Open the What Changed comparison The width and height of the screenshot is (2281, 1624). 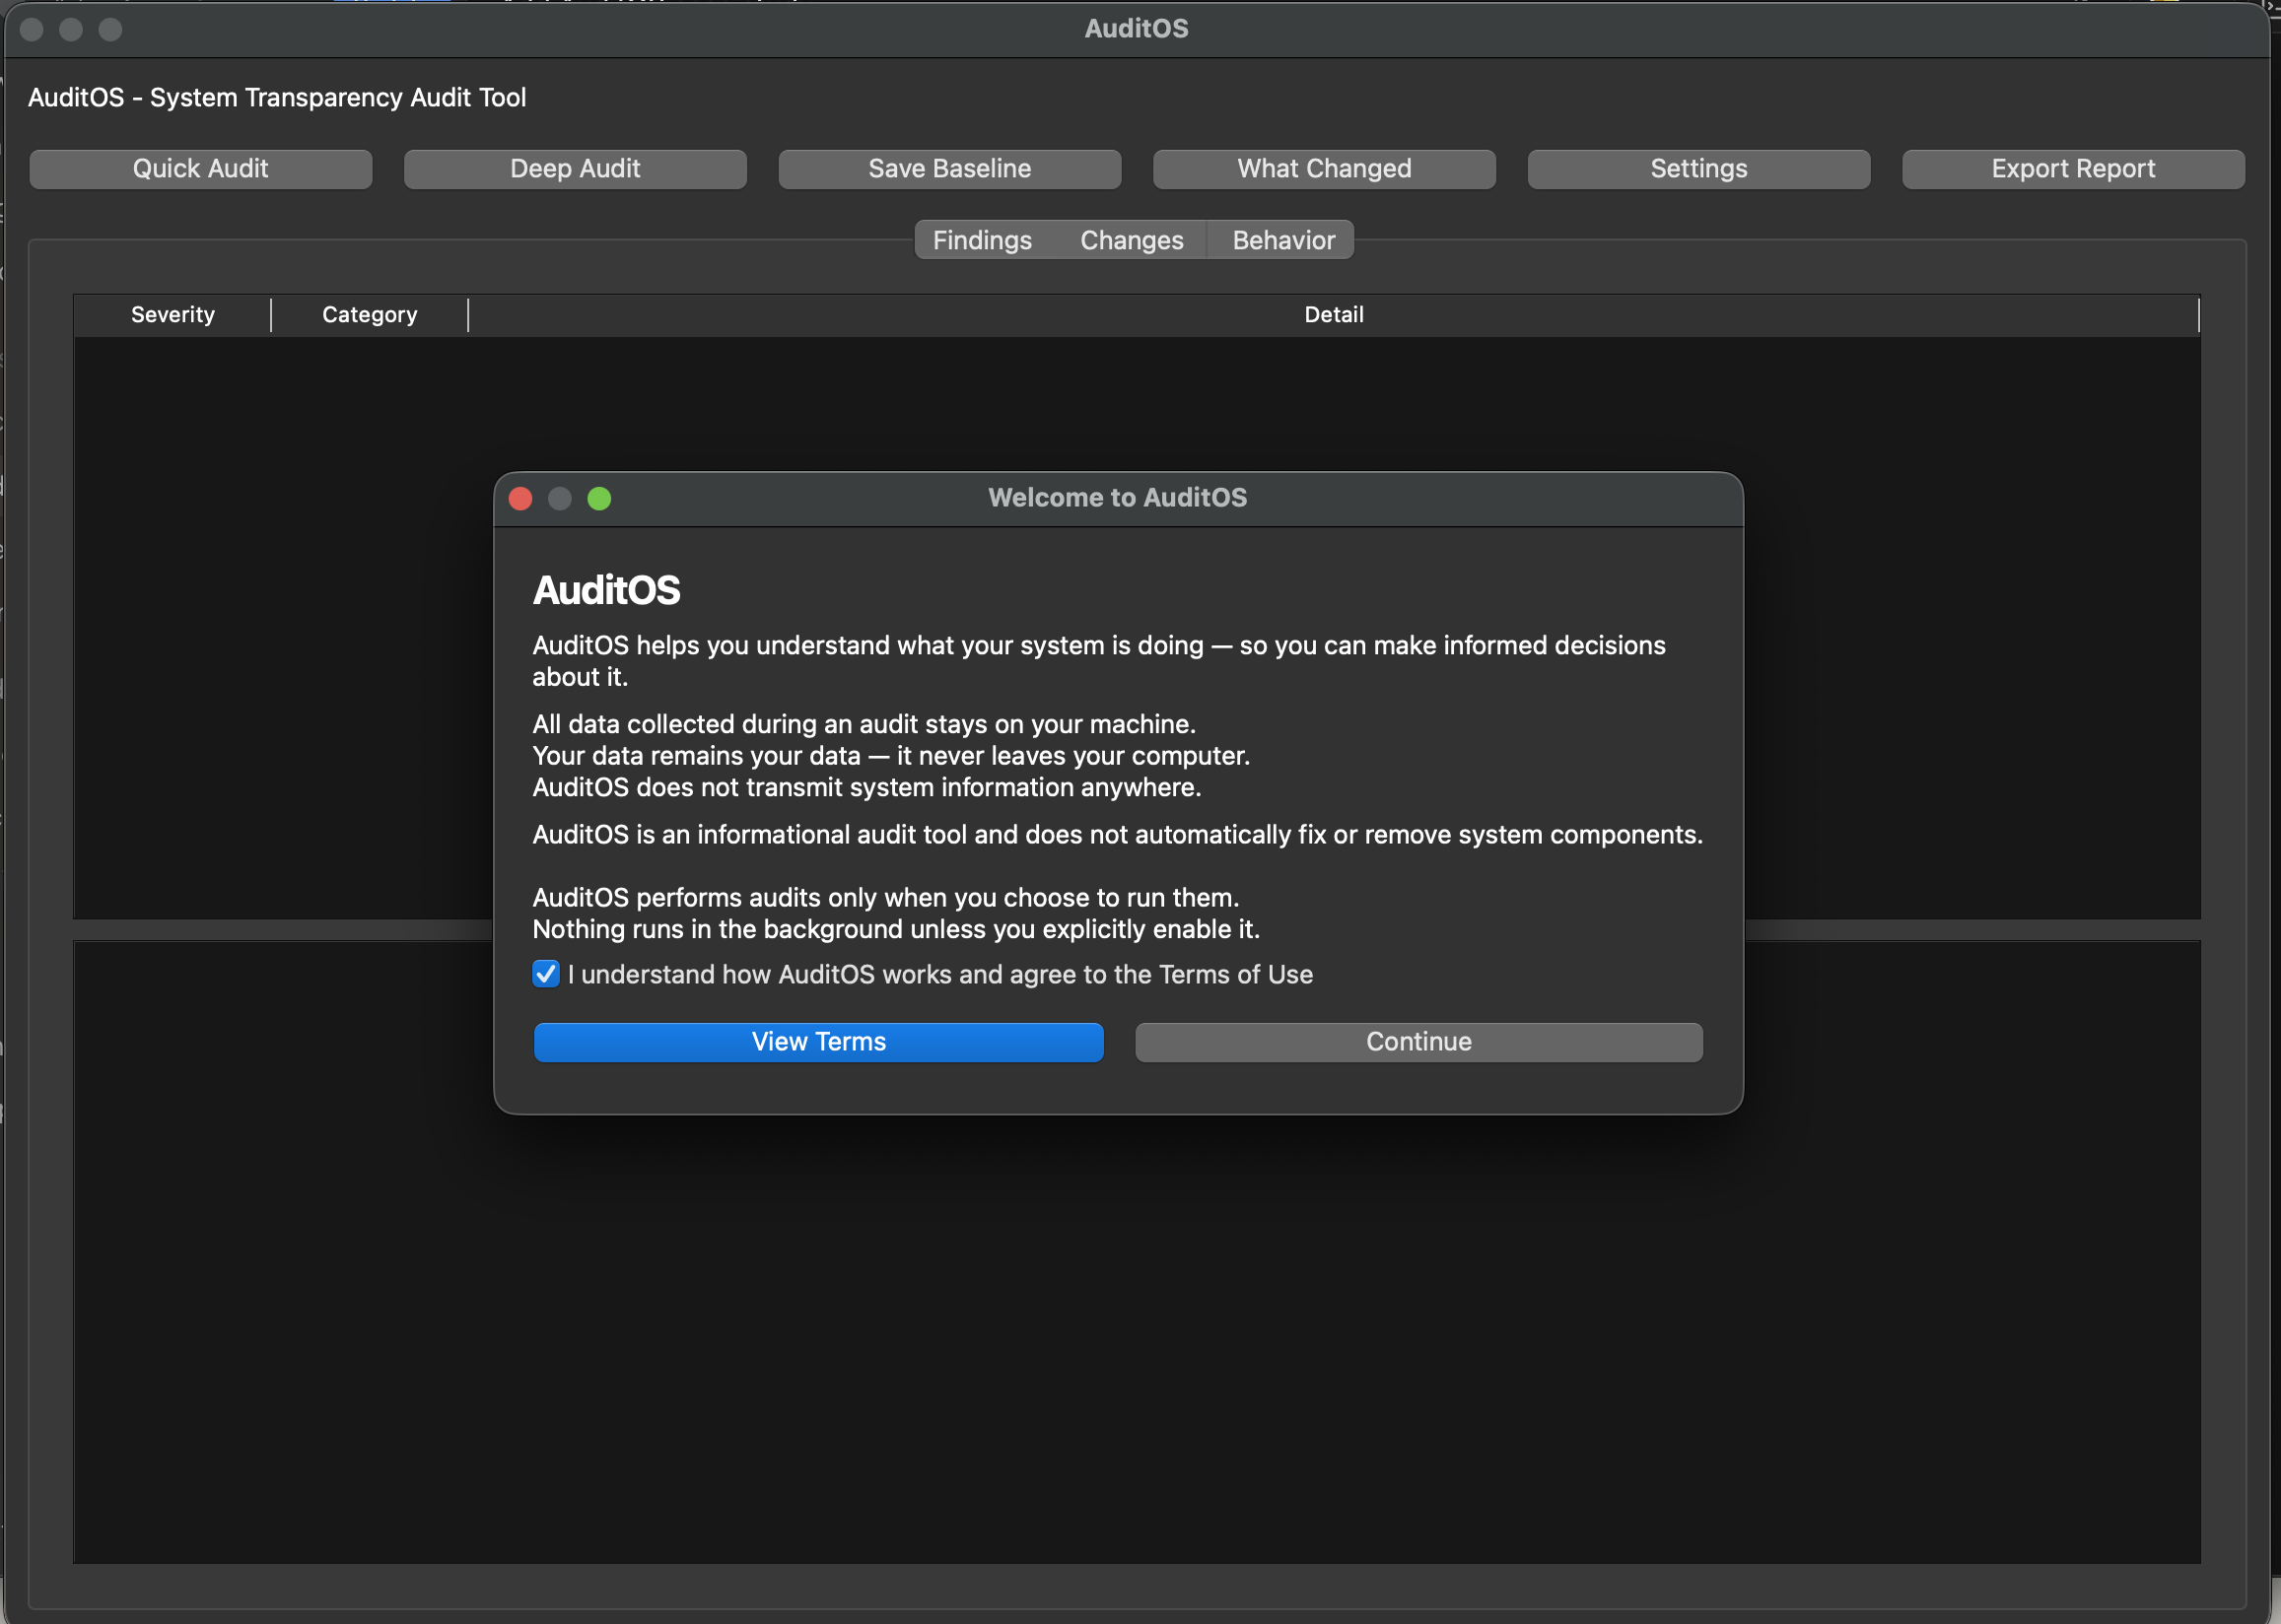point(1324,169)
